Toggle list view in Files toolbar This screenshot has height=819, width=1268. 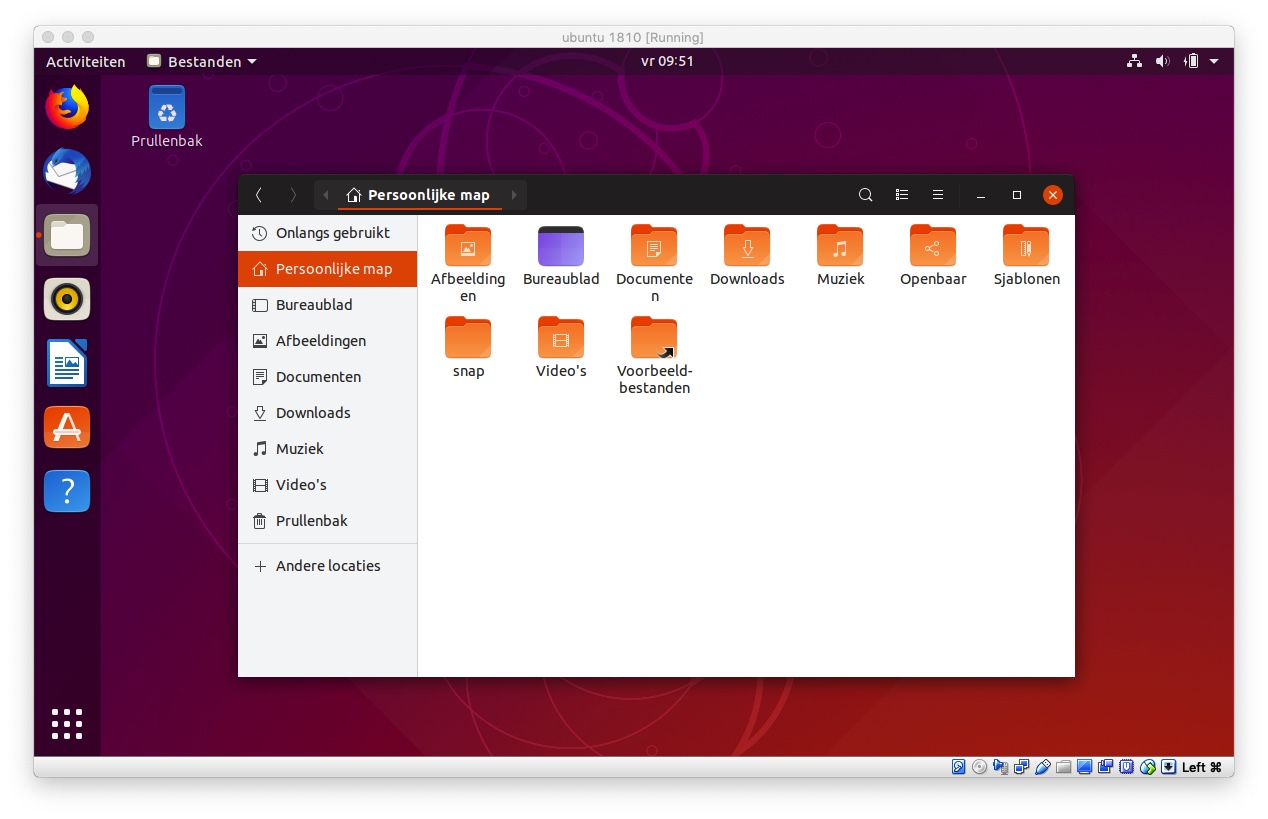pyautogui.click(x=901, y=195)
